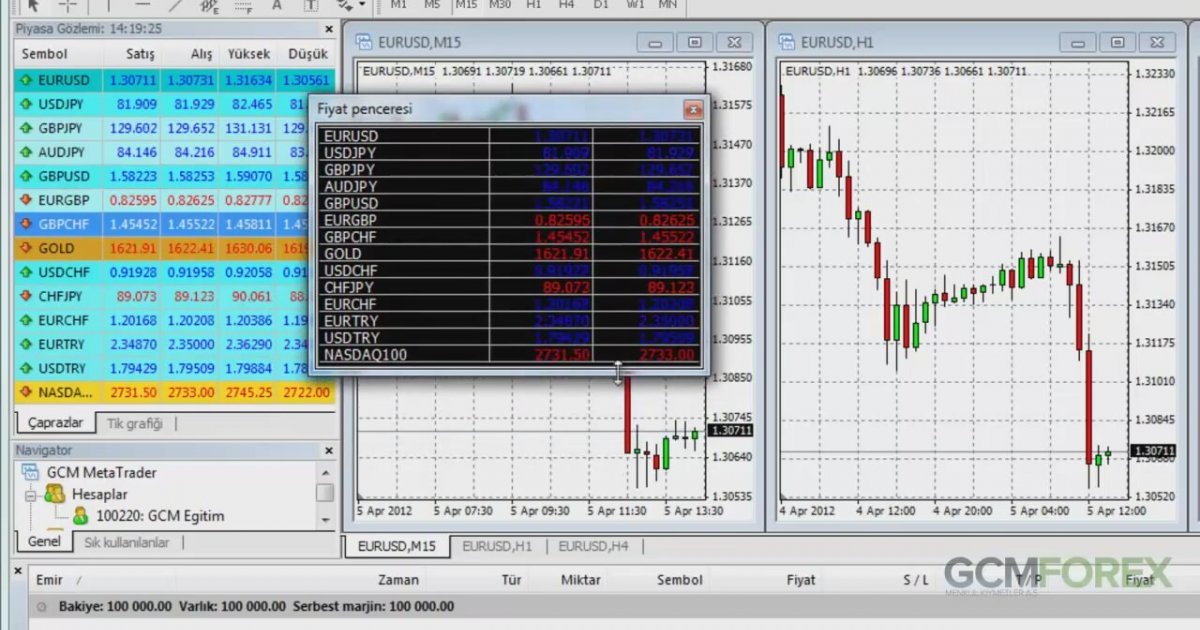This screenshot has width=1200, height=630.
Task: Click the Satış column header
Action: click(141, 54)
